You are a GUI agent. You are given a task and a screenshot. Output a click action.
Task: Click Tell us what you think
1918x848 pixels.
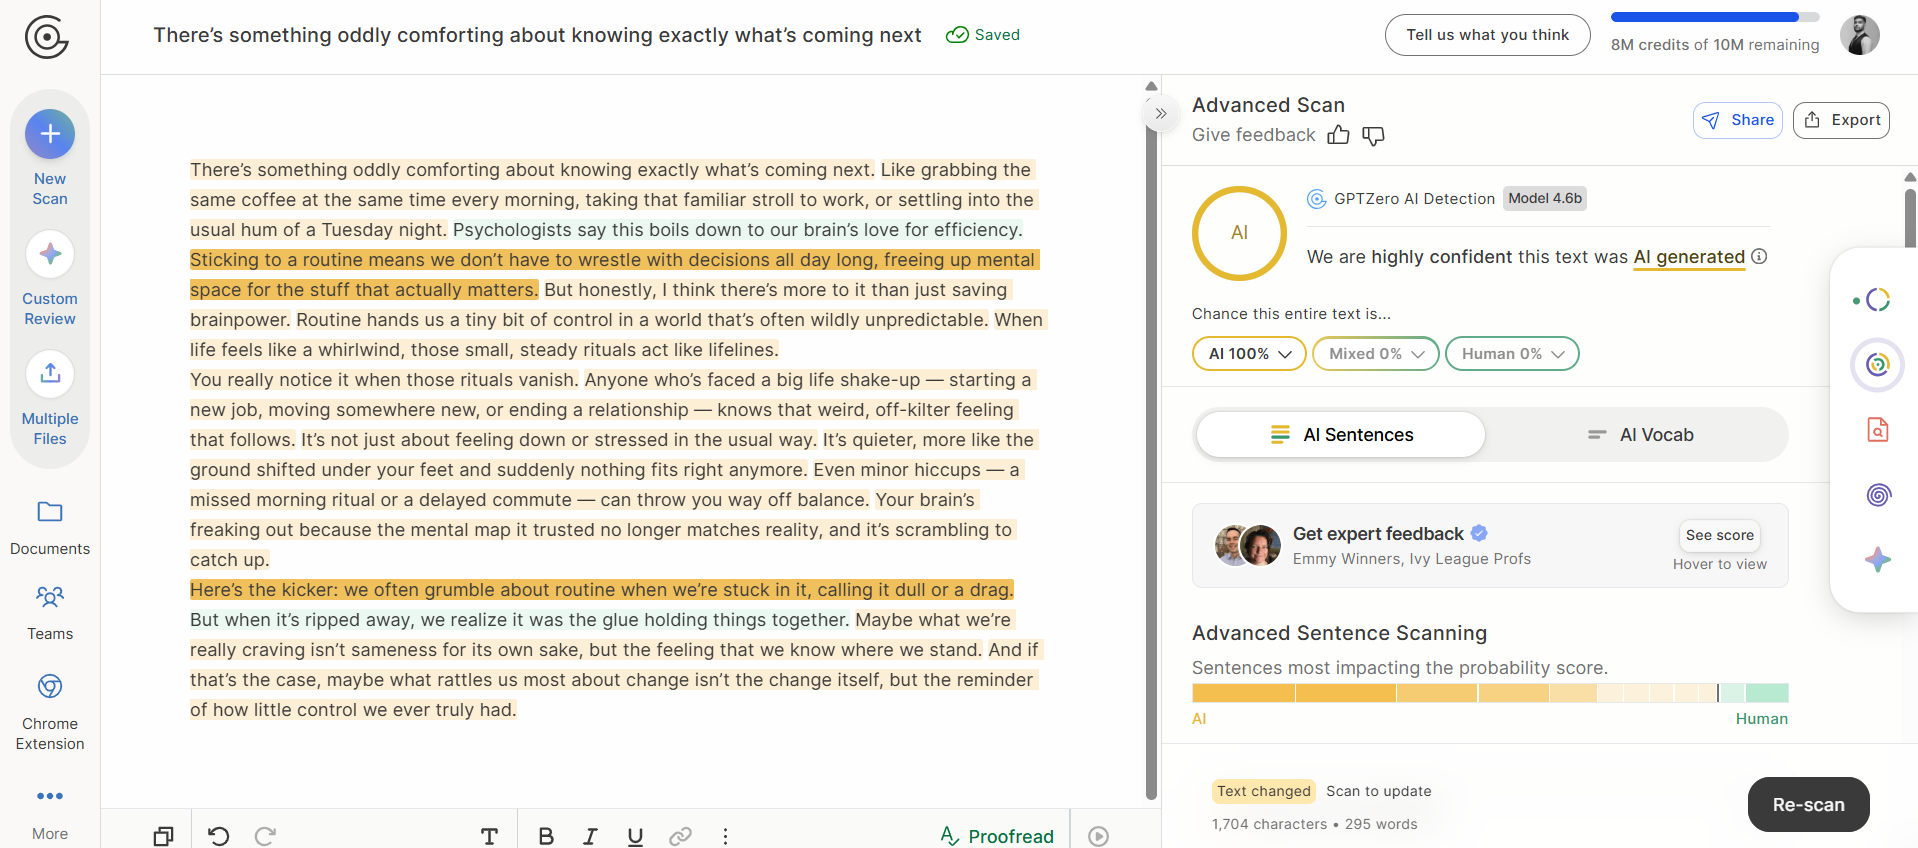pyautogui.click(x=1487, y=35)
